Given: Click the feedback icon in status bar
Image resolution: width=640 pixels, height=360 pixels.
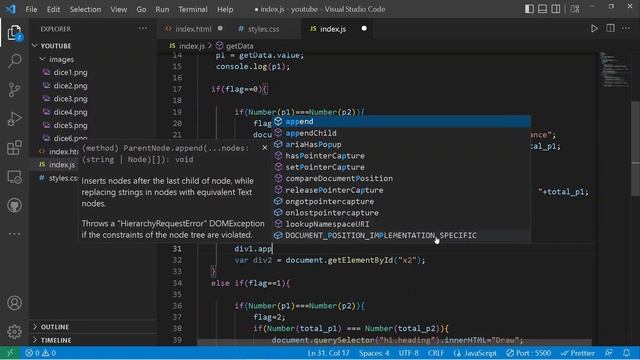Looking at the screenshot, I should coord(609,353).
